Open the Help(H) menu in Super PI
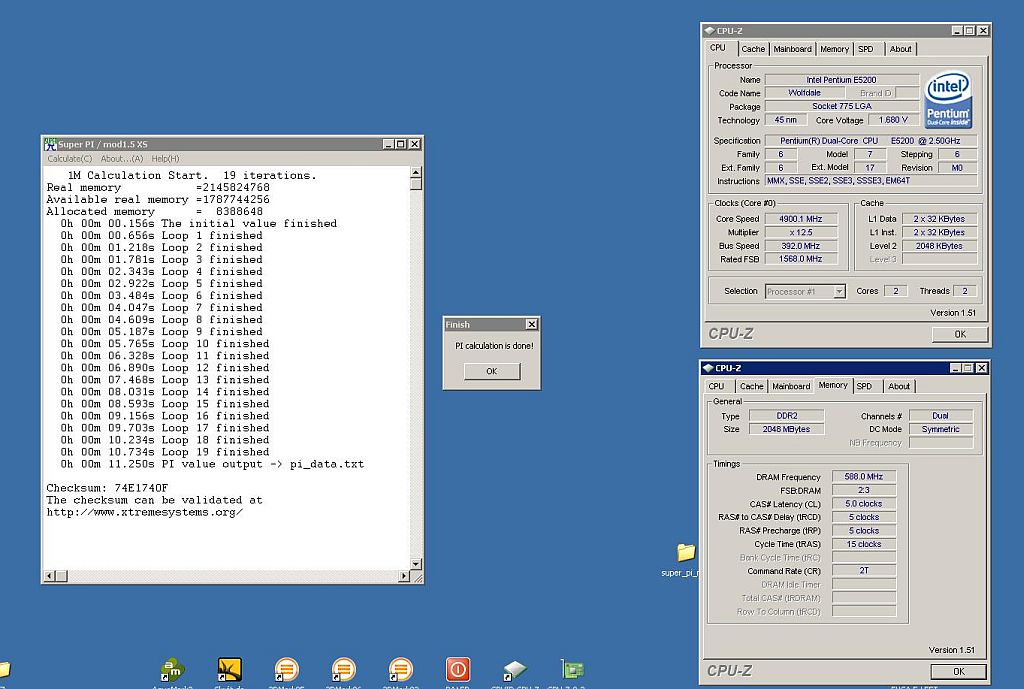Screen dimensions: 1024x689 click(x=165, y=159)
